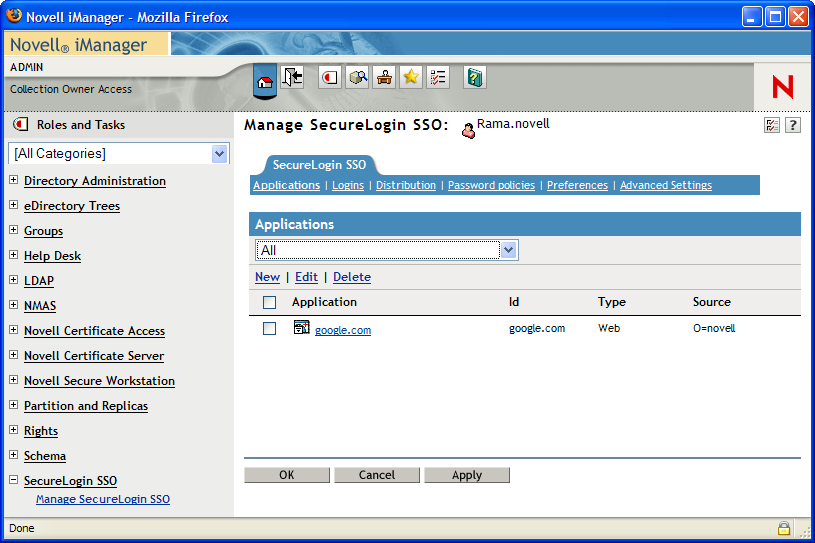Open the Configure desk toolbar icon
The height and width of the screenshot is (543, 815).
click(x=384, y=77)
